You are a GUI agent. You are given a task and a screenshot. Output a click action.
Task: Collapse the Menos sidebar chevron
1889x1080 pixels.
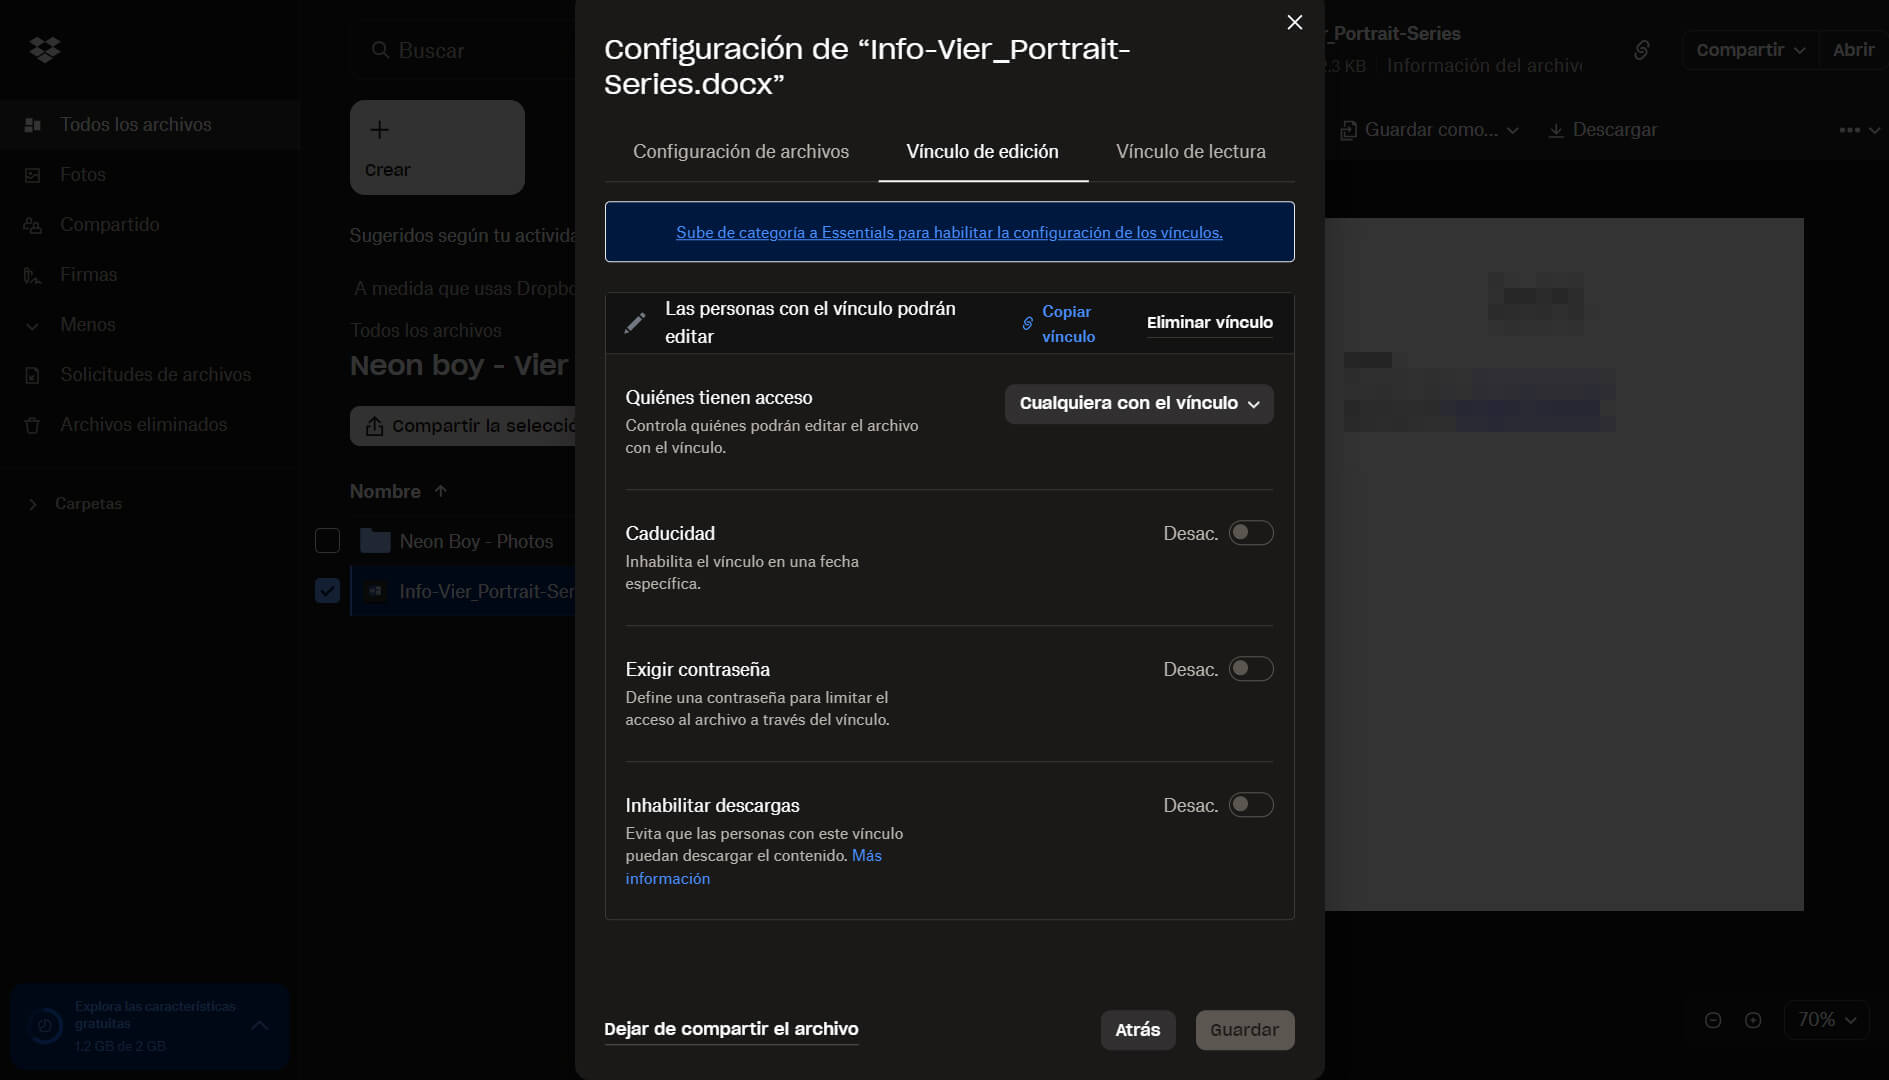click(32, 325)
